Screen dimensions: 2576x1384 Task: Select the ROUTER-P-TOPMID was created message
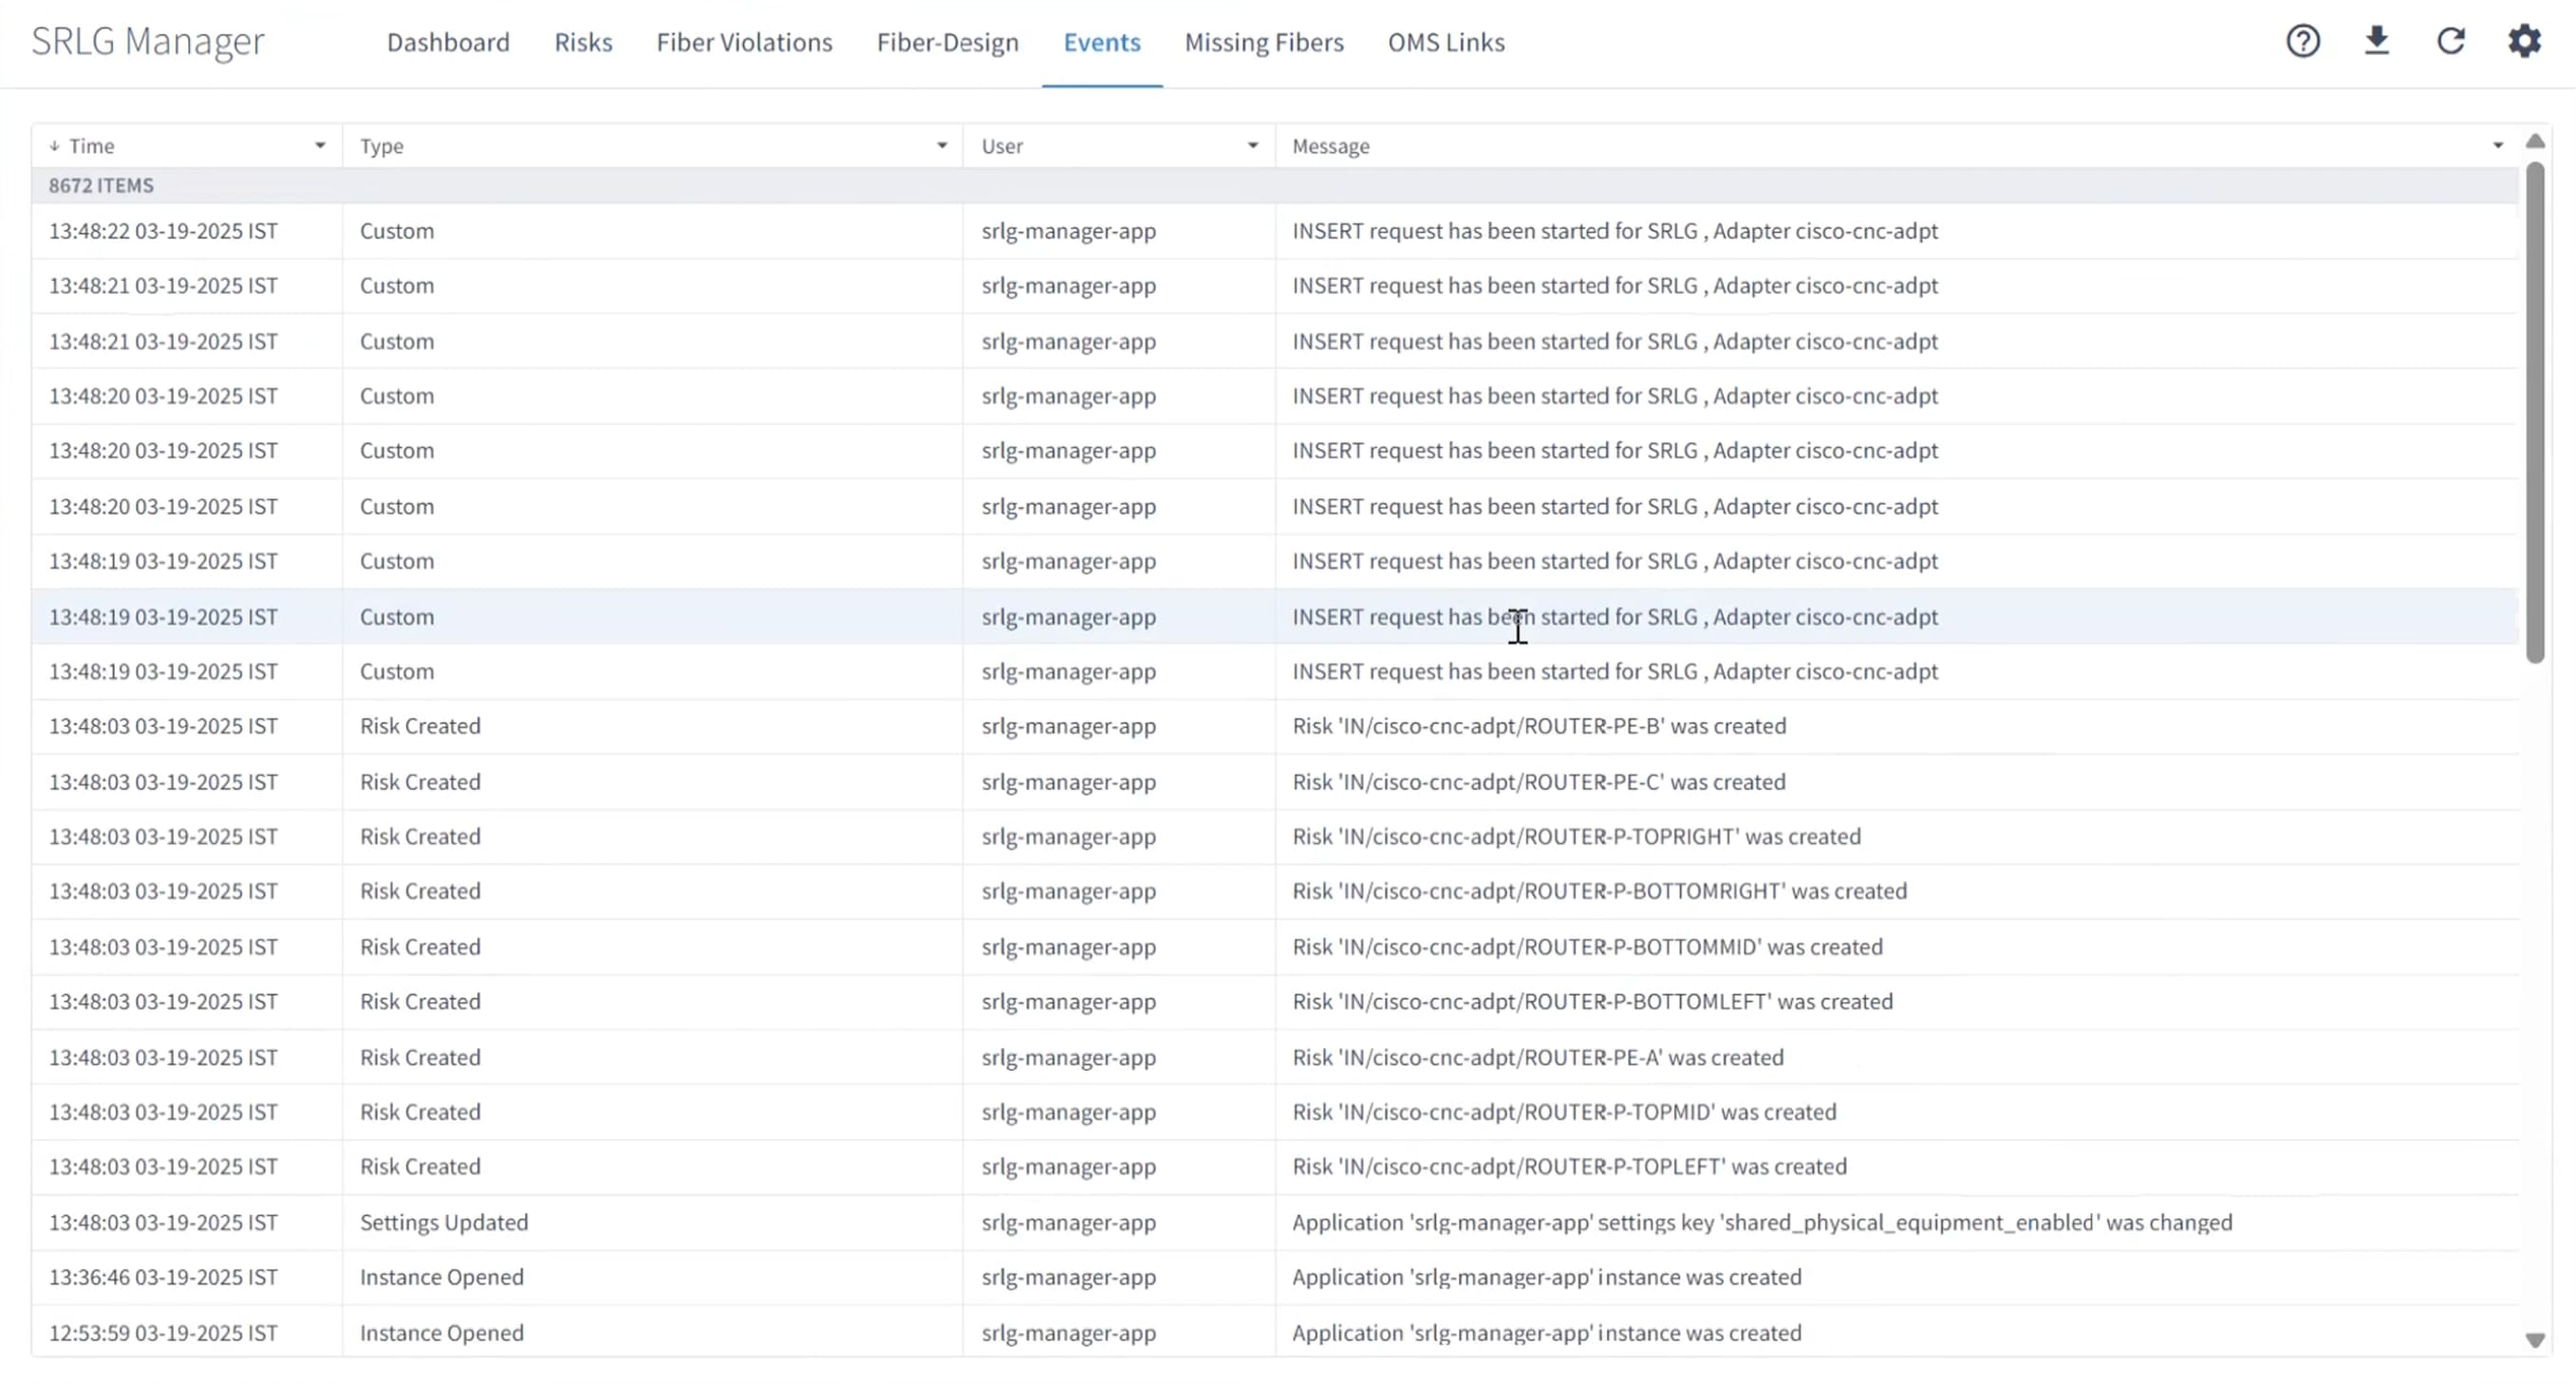1564,1112
